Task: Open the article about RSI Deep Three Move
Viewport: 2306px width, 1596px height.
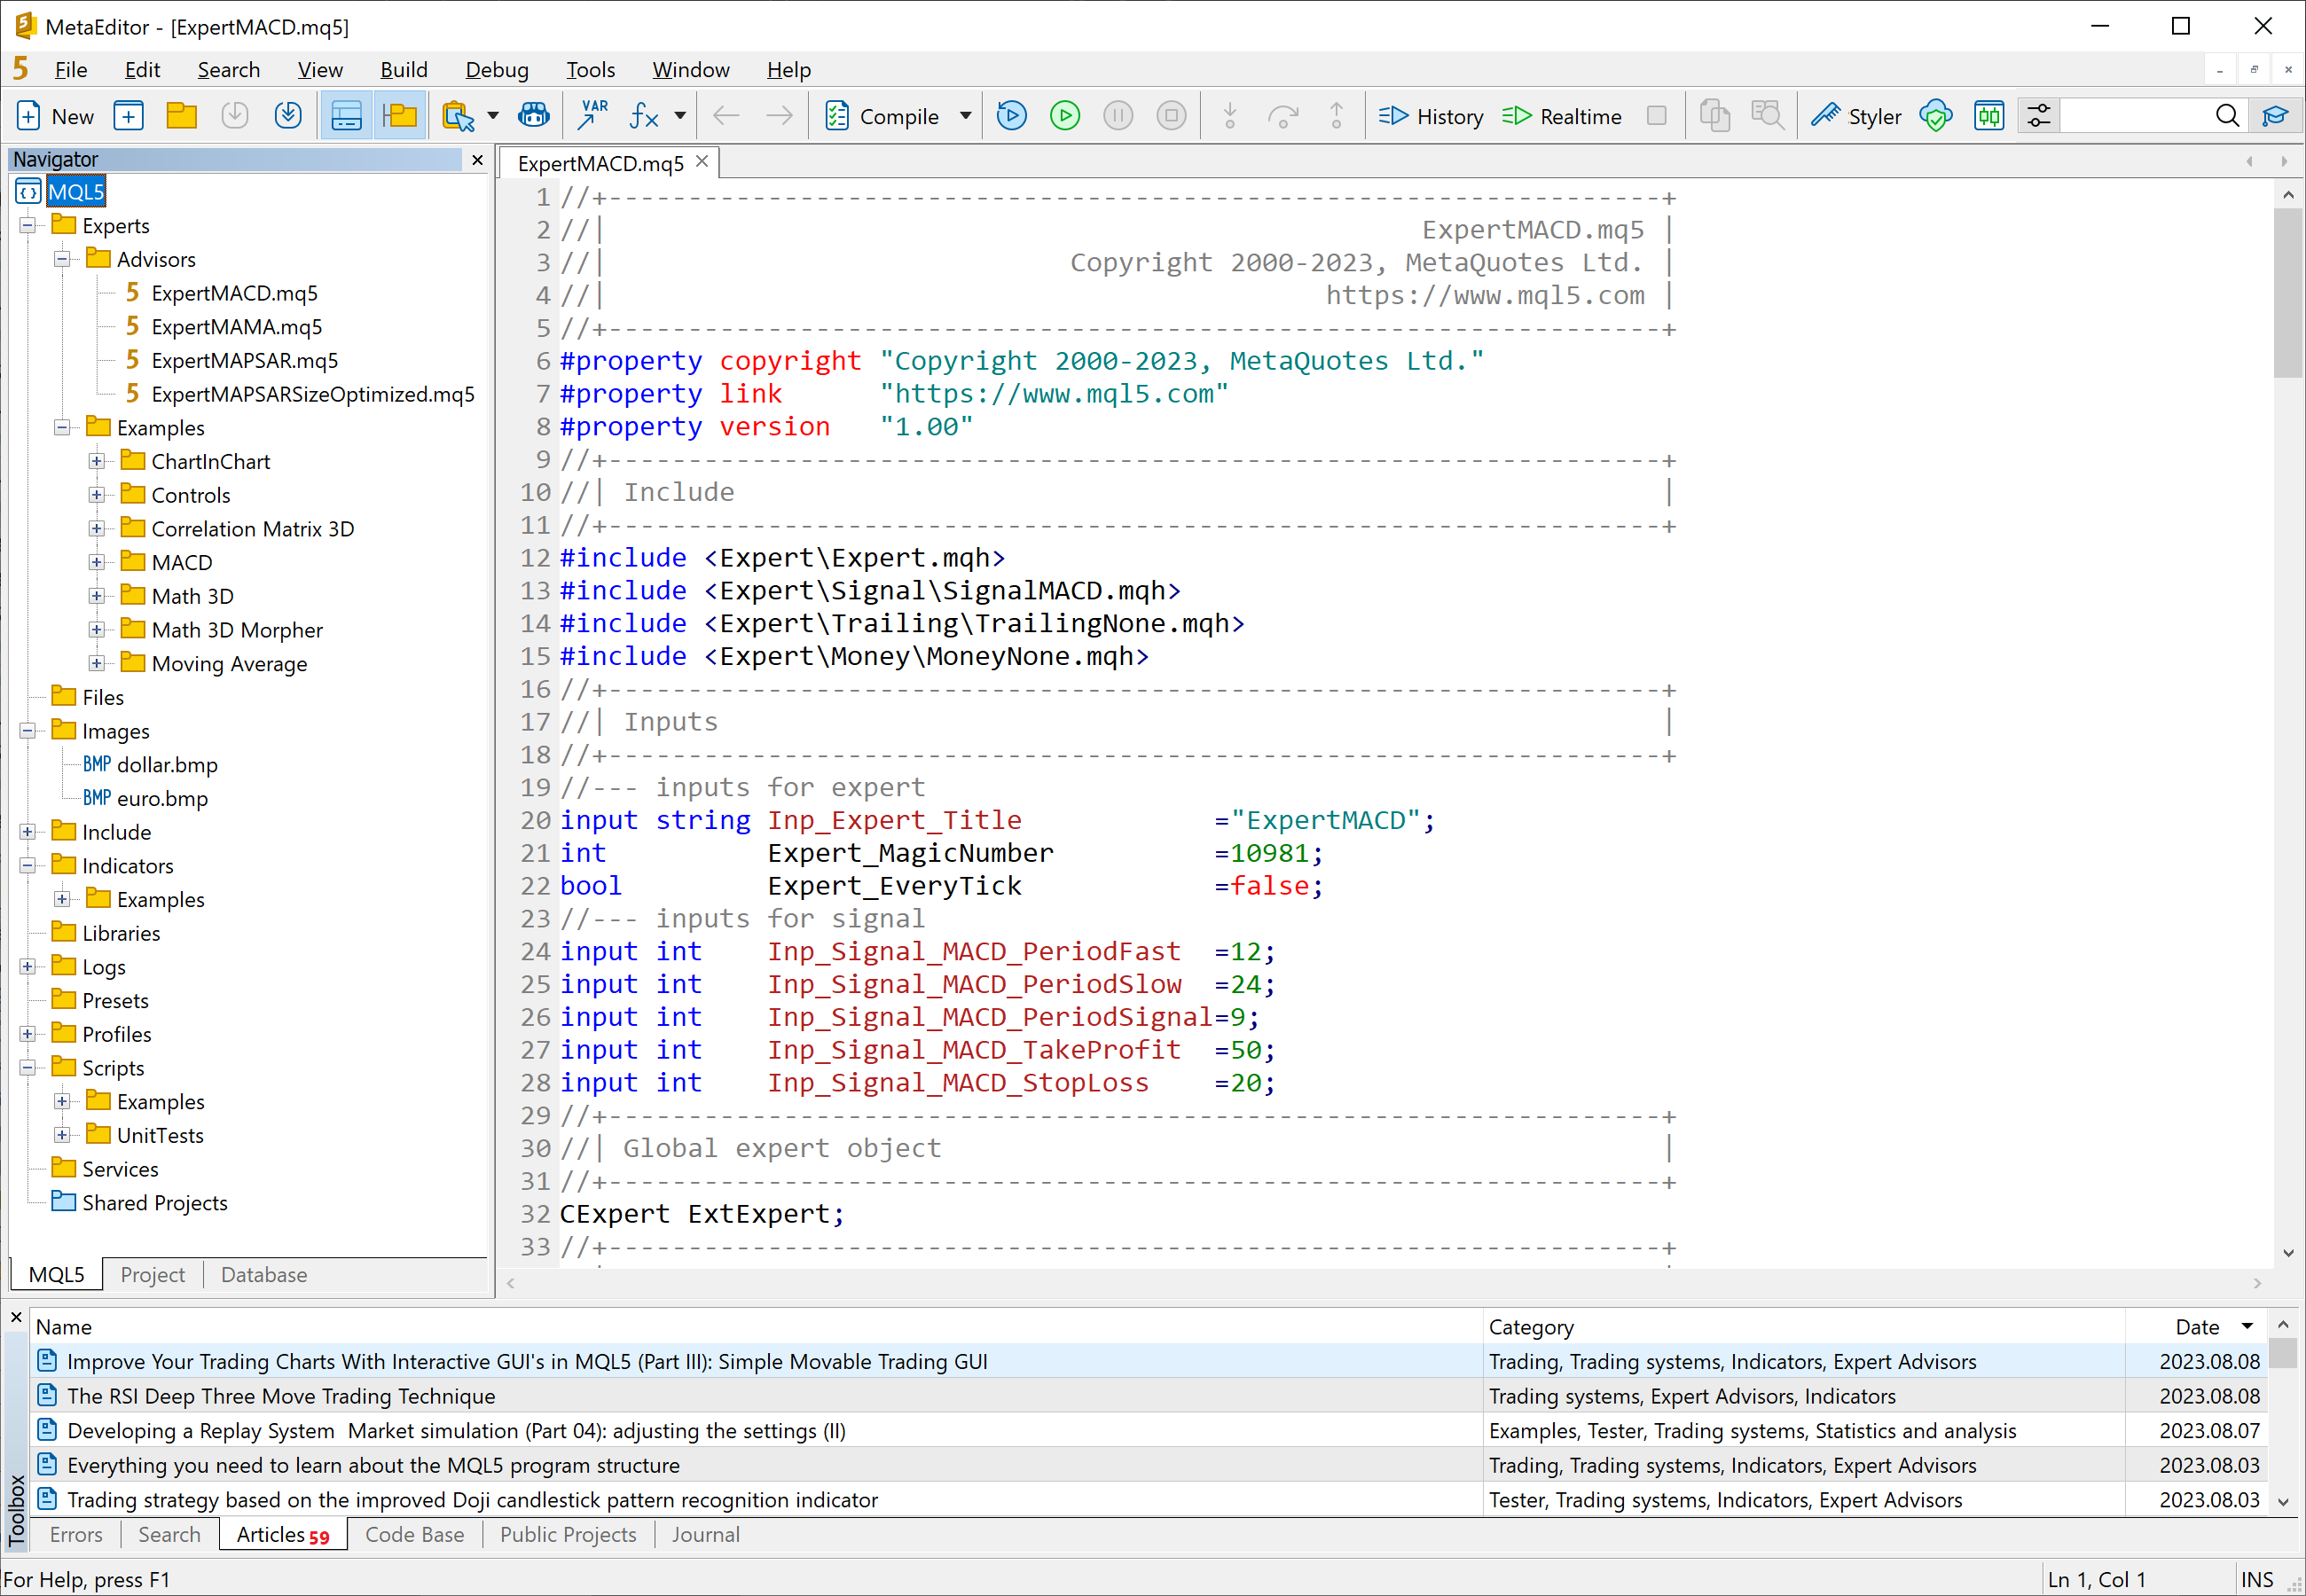Action: (281, 1395)
